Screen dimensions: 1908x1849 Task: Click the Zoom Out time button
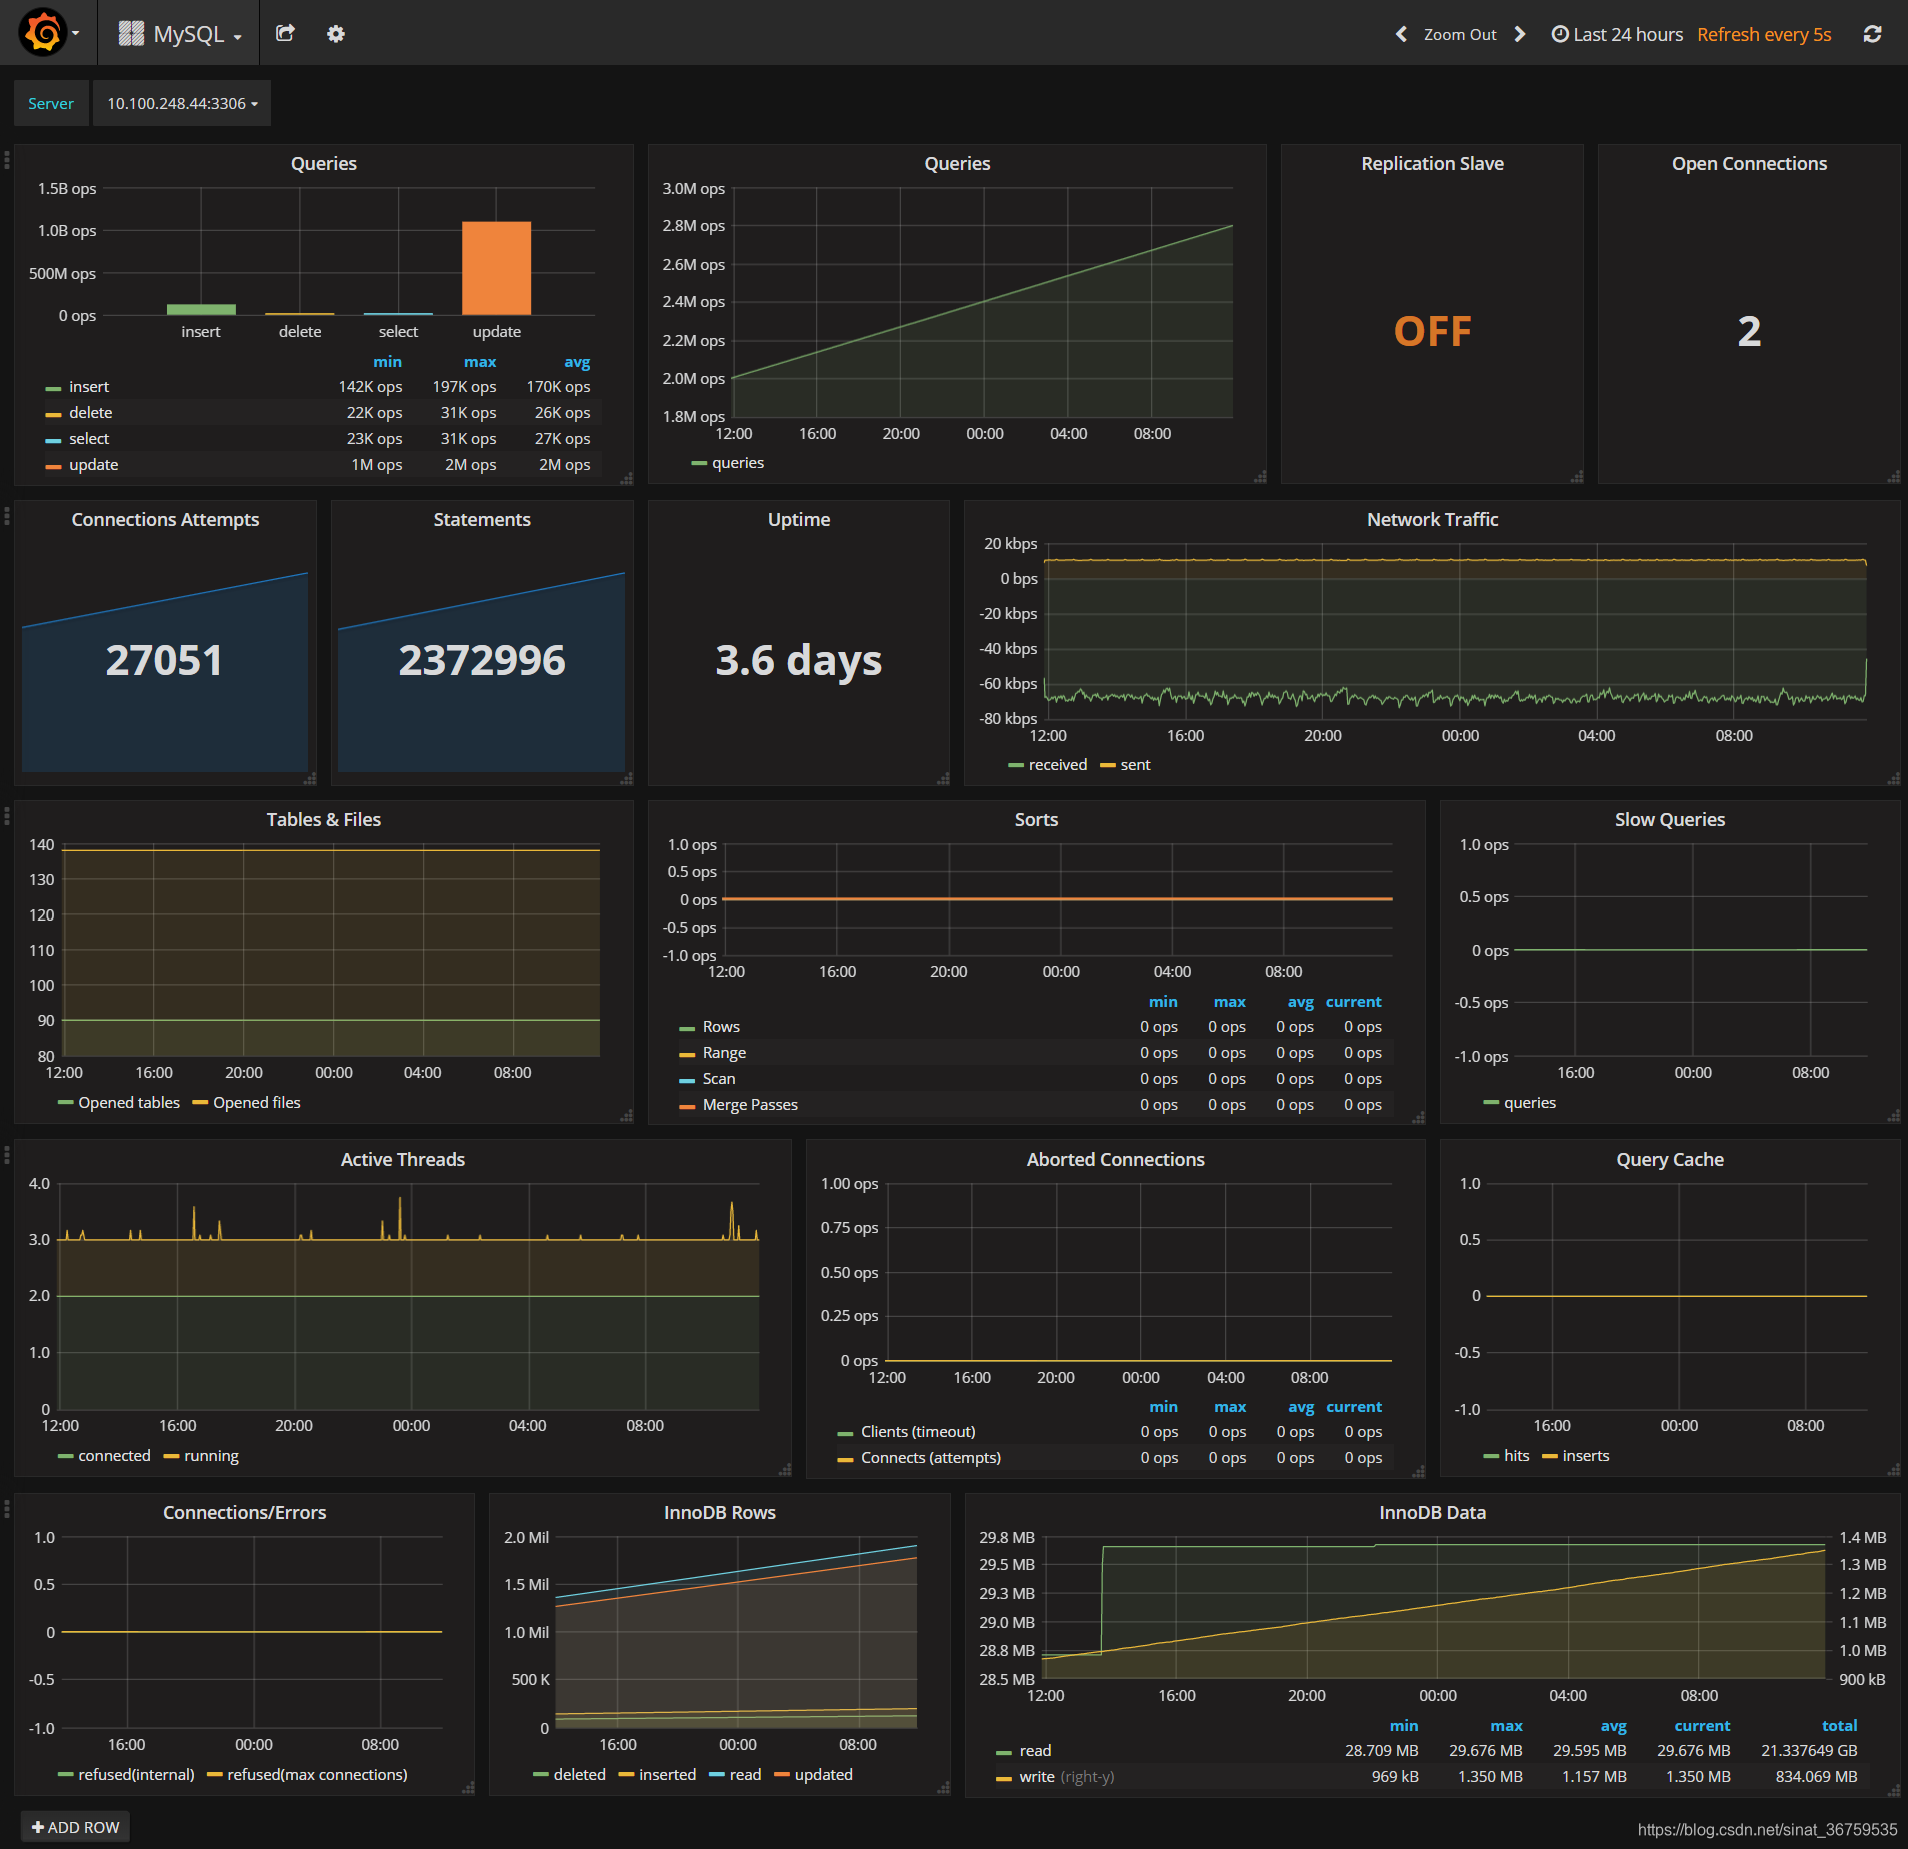tap(1460, 34)
